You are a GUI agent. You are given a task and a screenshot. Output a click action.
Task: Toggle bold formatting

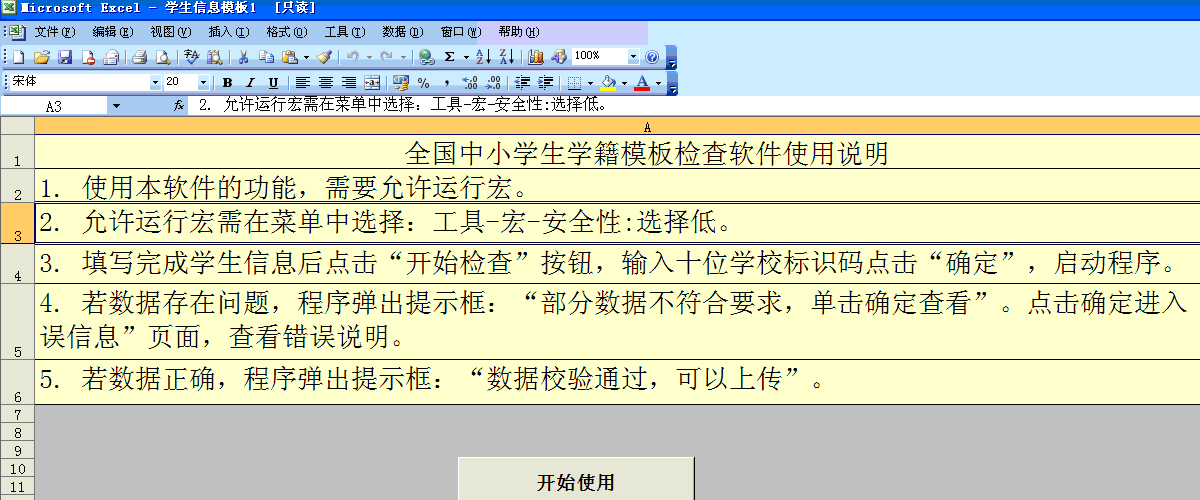(227, 82)
